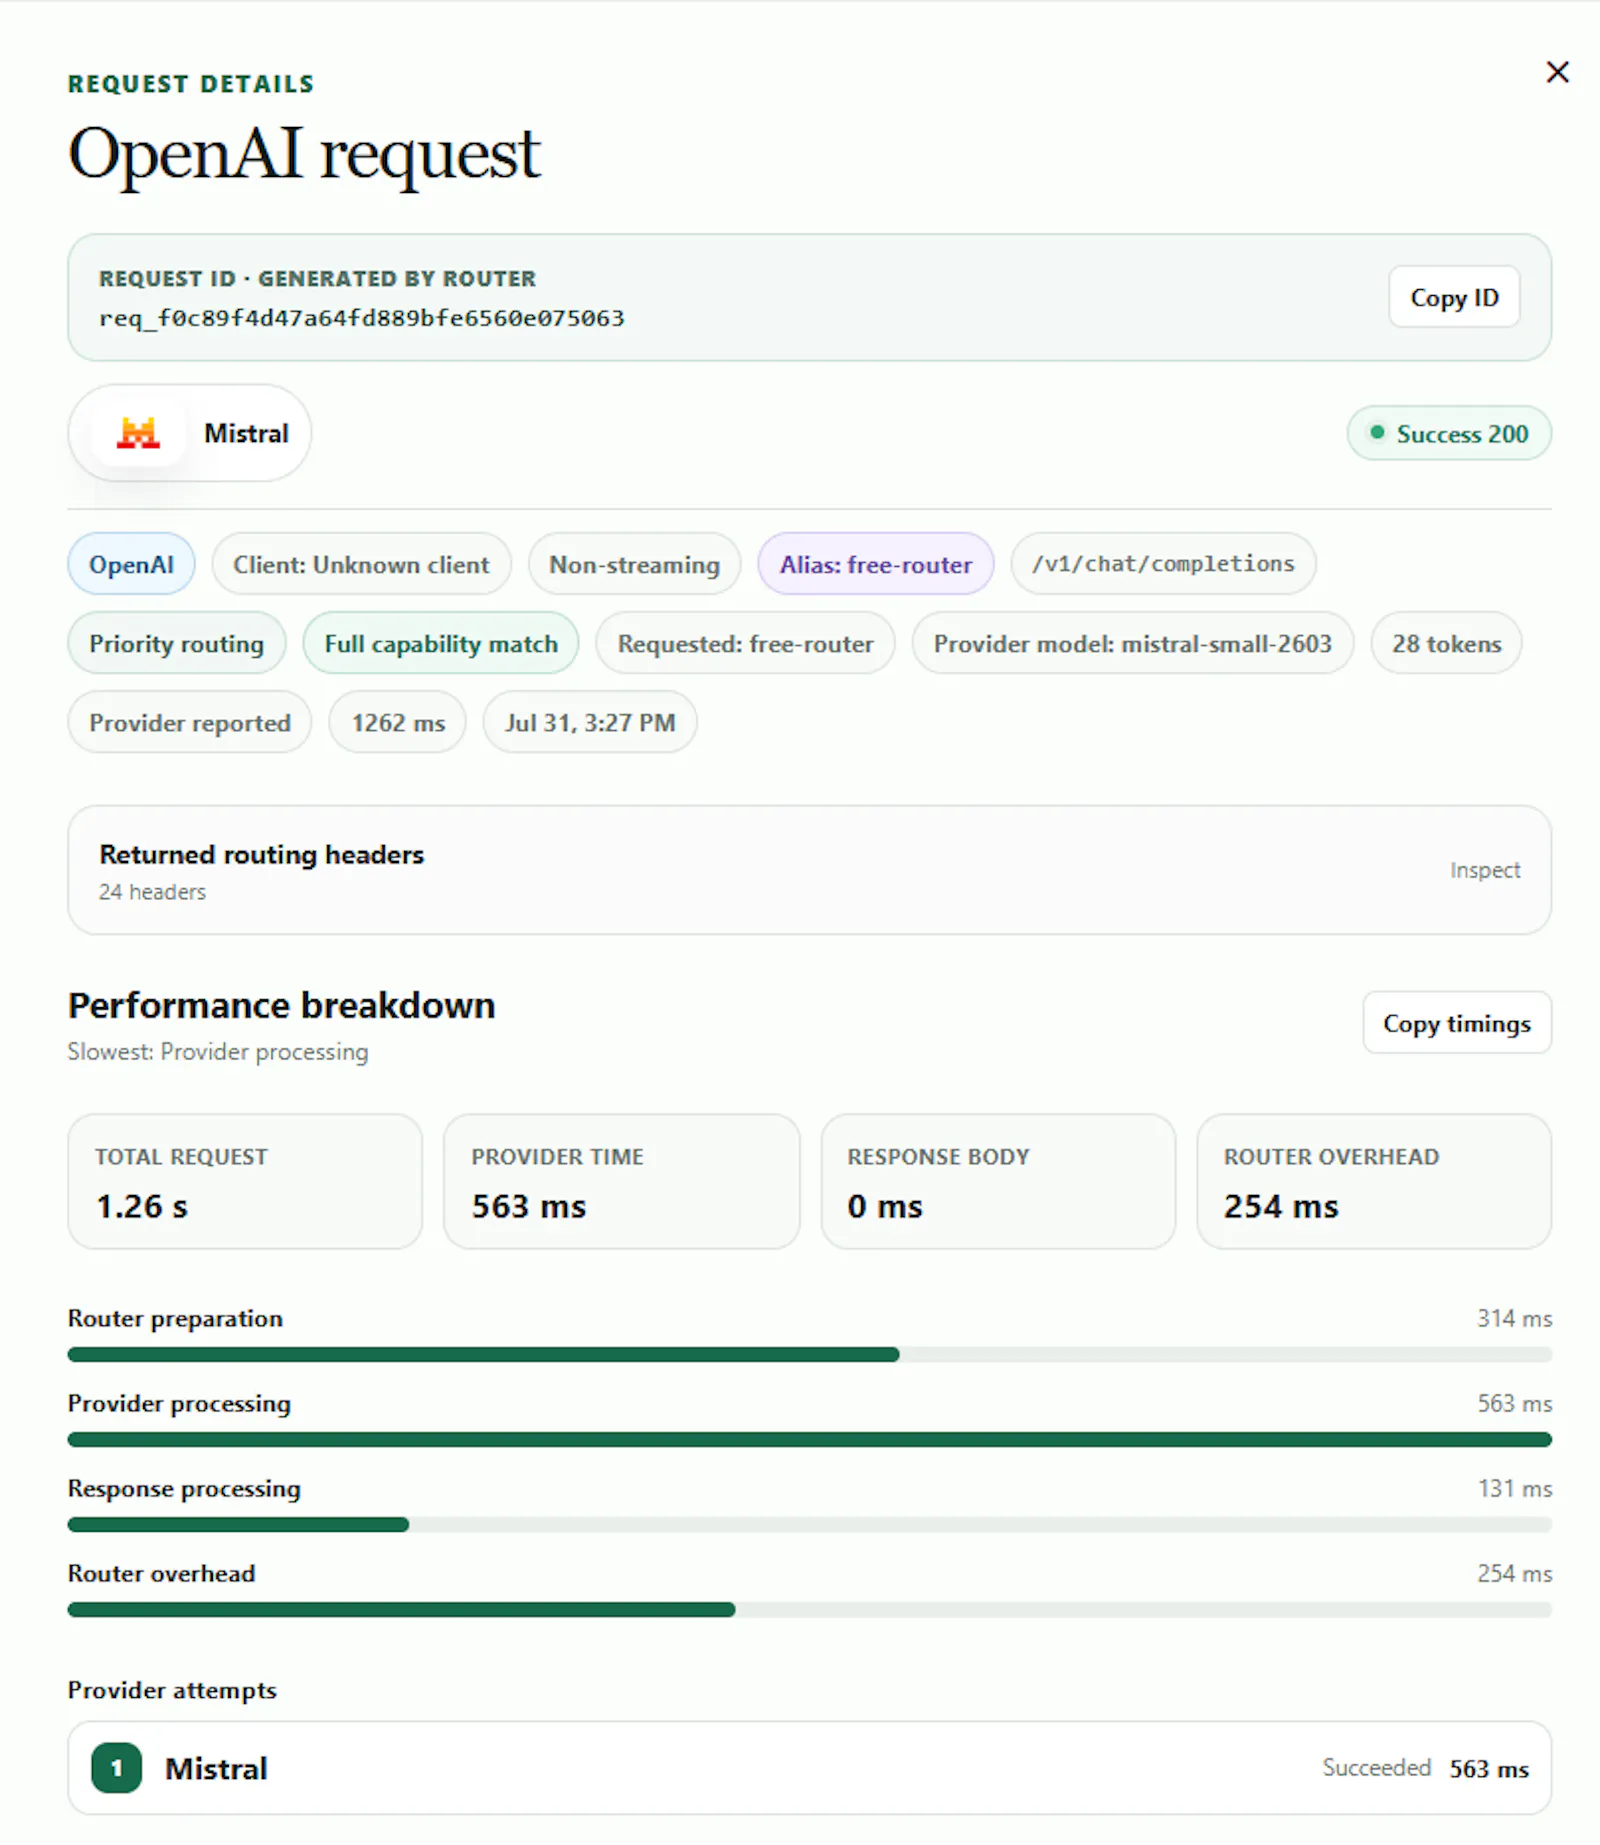Click the Provider processing progress bar
This screenshot has width=1600, height=1845.
[x=809, y=1440]
